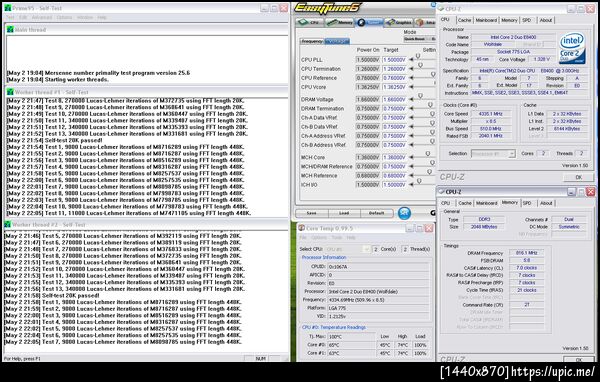
Task: Click CPU PLL target field 1.50000V
Action: tap(394, 60)
